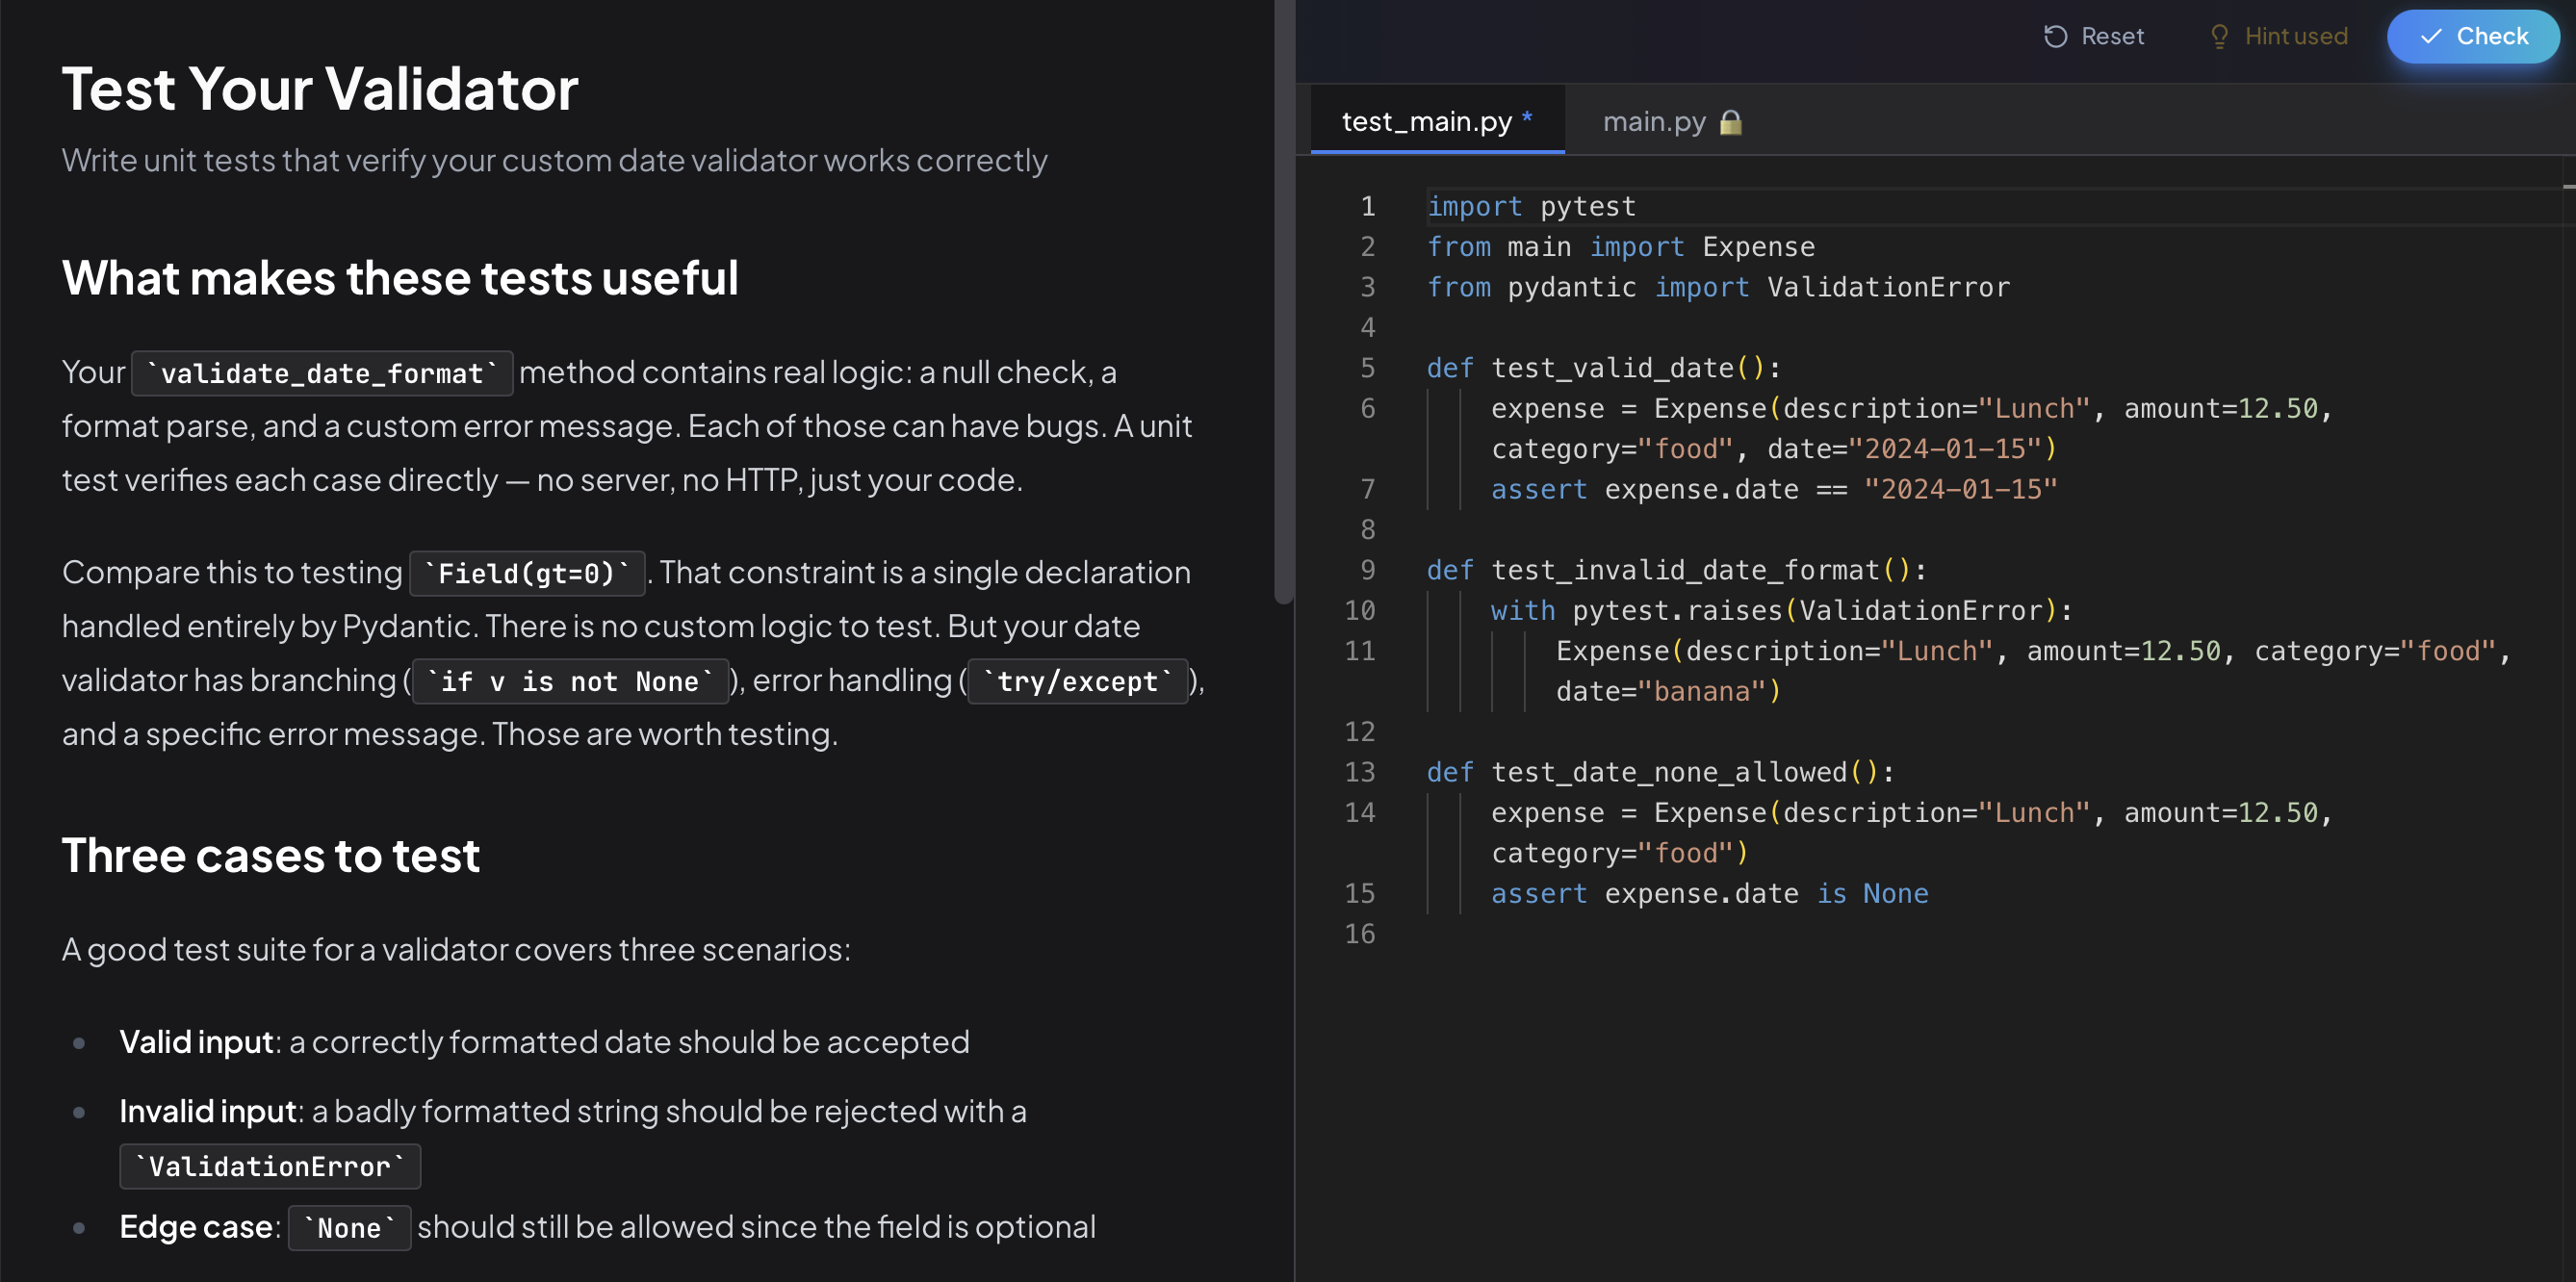2576x1282 pixels.
Task: Click the Reset button to restore starter code
Action: click(x=2094, y=36)
